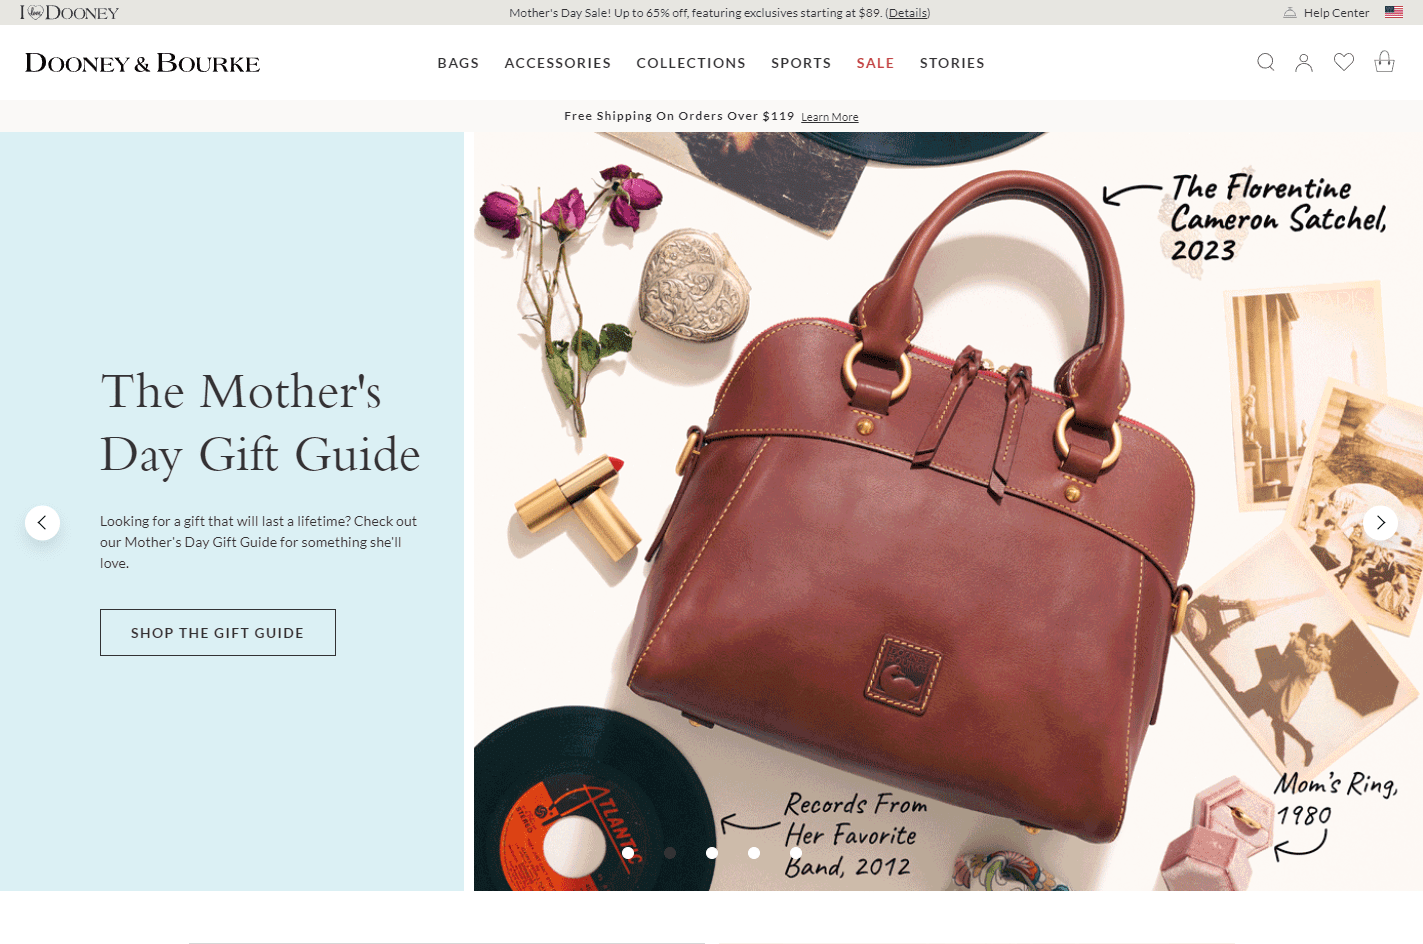1423x944 pixels.
Task: Open Help Center in the top bar
Action: click(x=1326, y=13)
